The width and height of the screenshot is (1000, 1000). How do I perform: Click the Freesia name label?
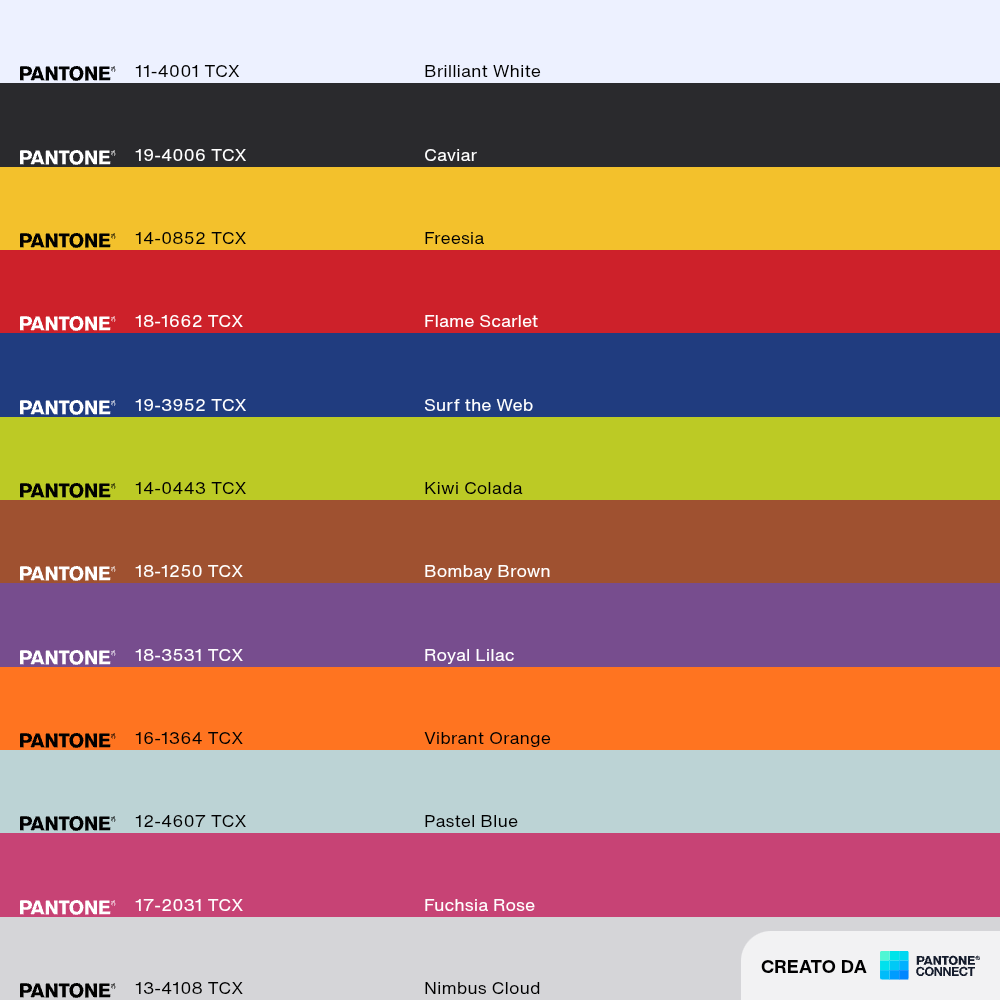pos(454,239)
